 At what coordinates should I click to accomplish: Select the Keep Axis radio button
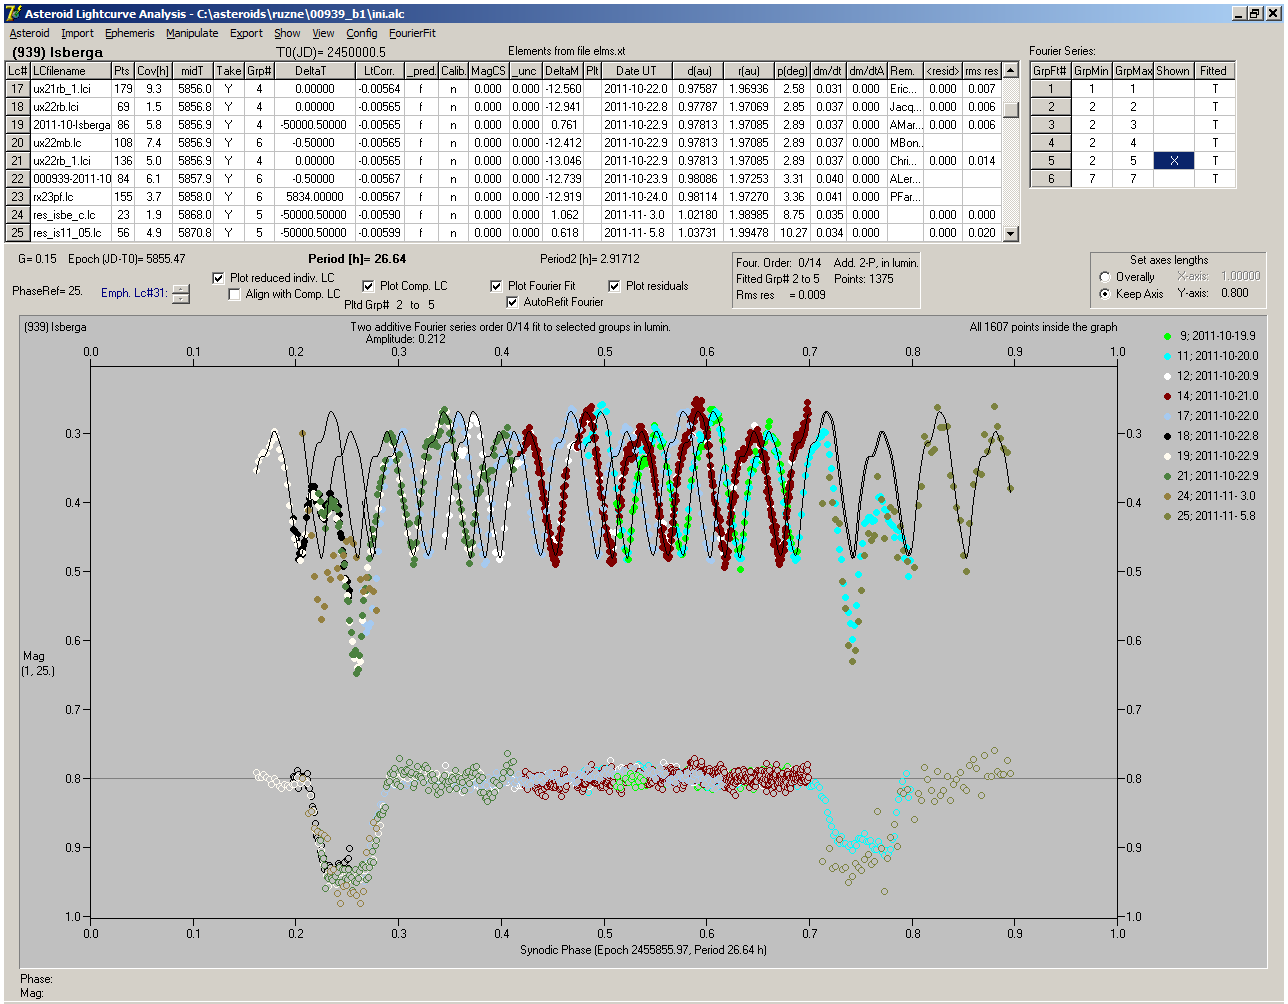tap(1105, 294)
